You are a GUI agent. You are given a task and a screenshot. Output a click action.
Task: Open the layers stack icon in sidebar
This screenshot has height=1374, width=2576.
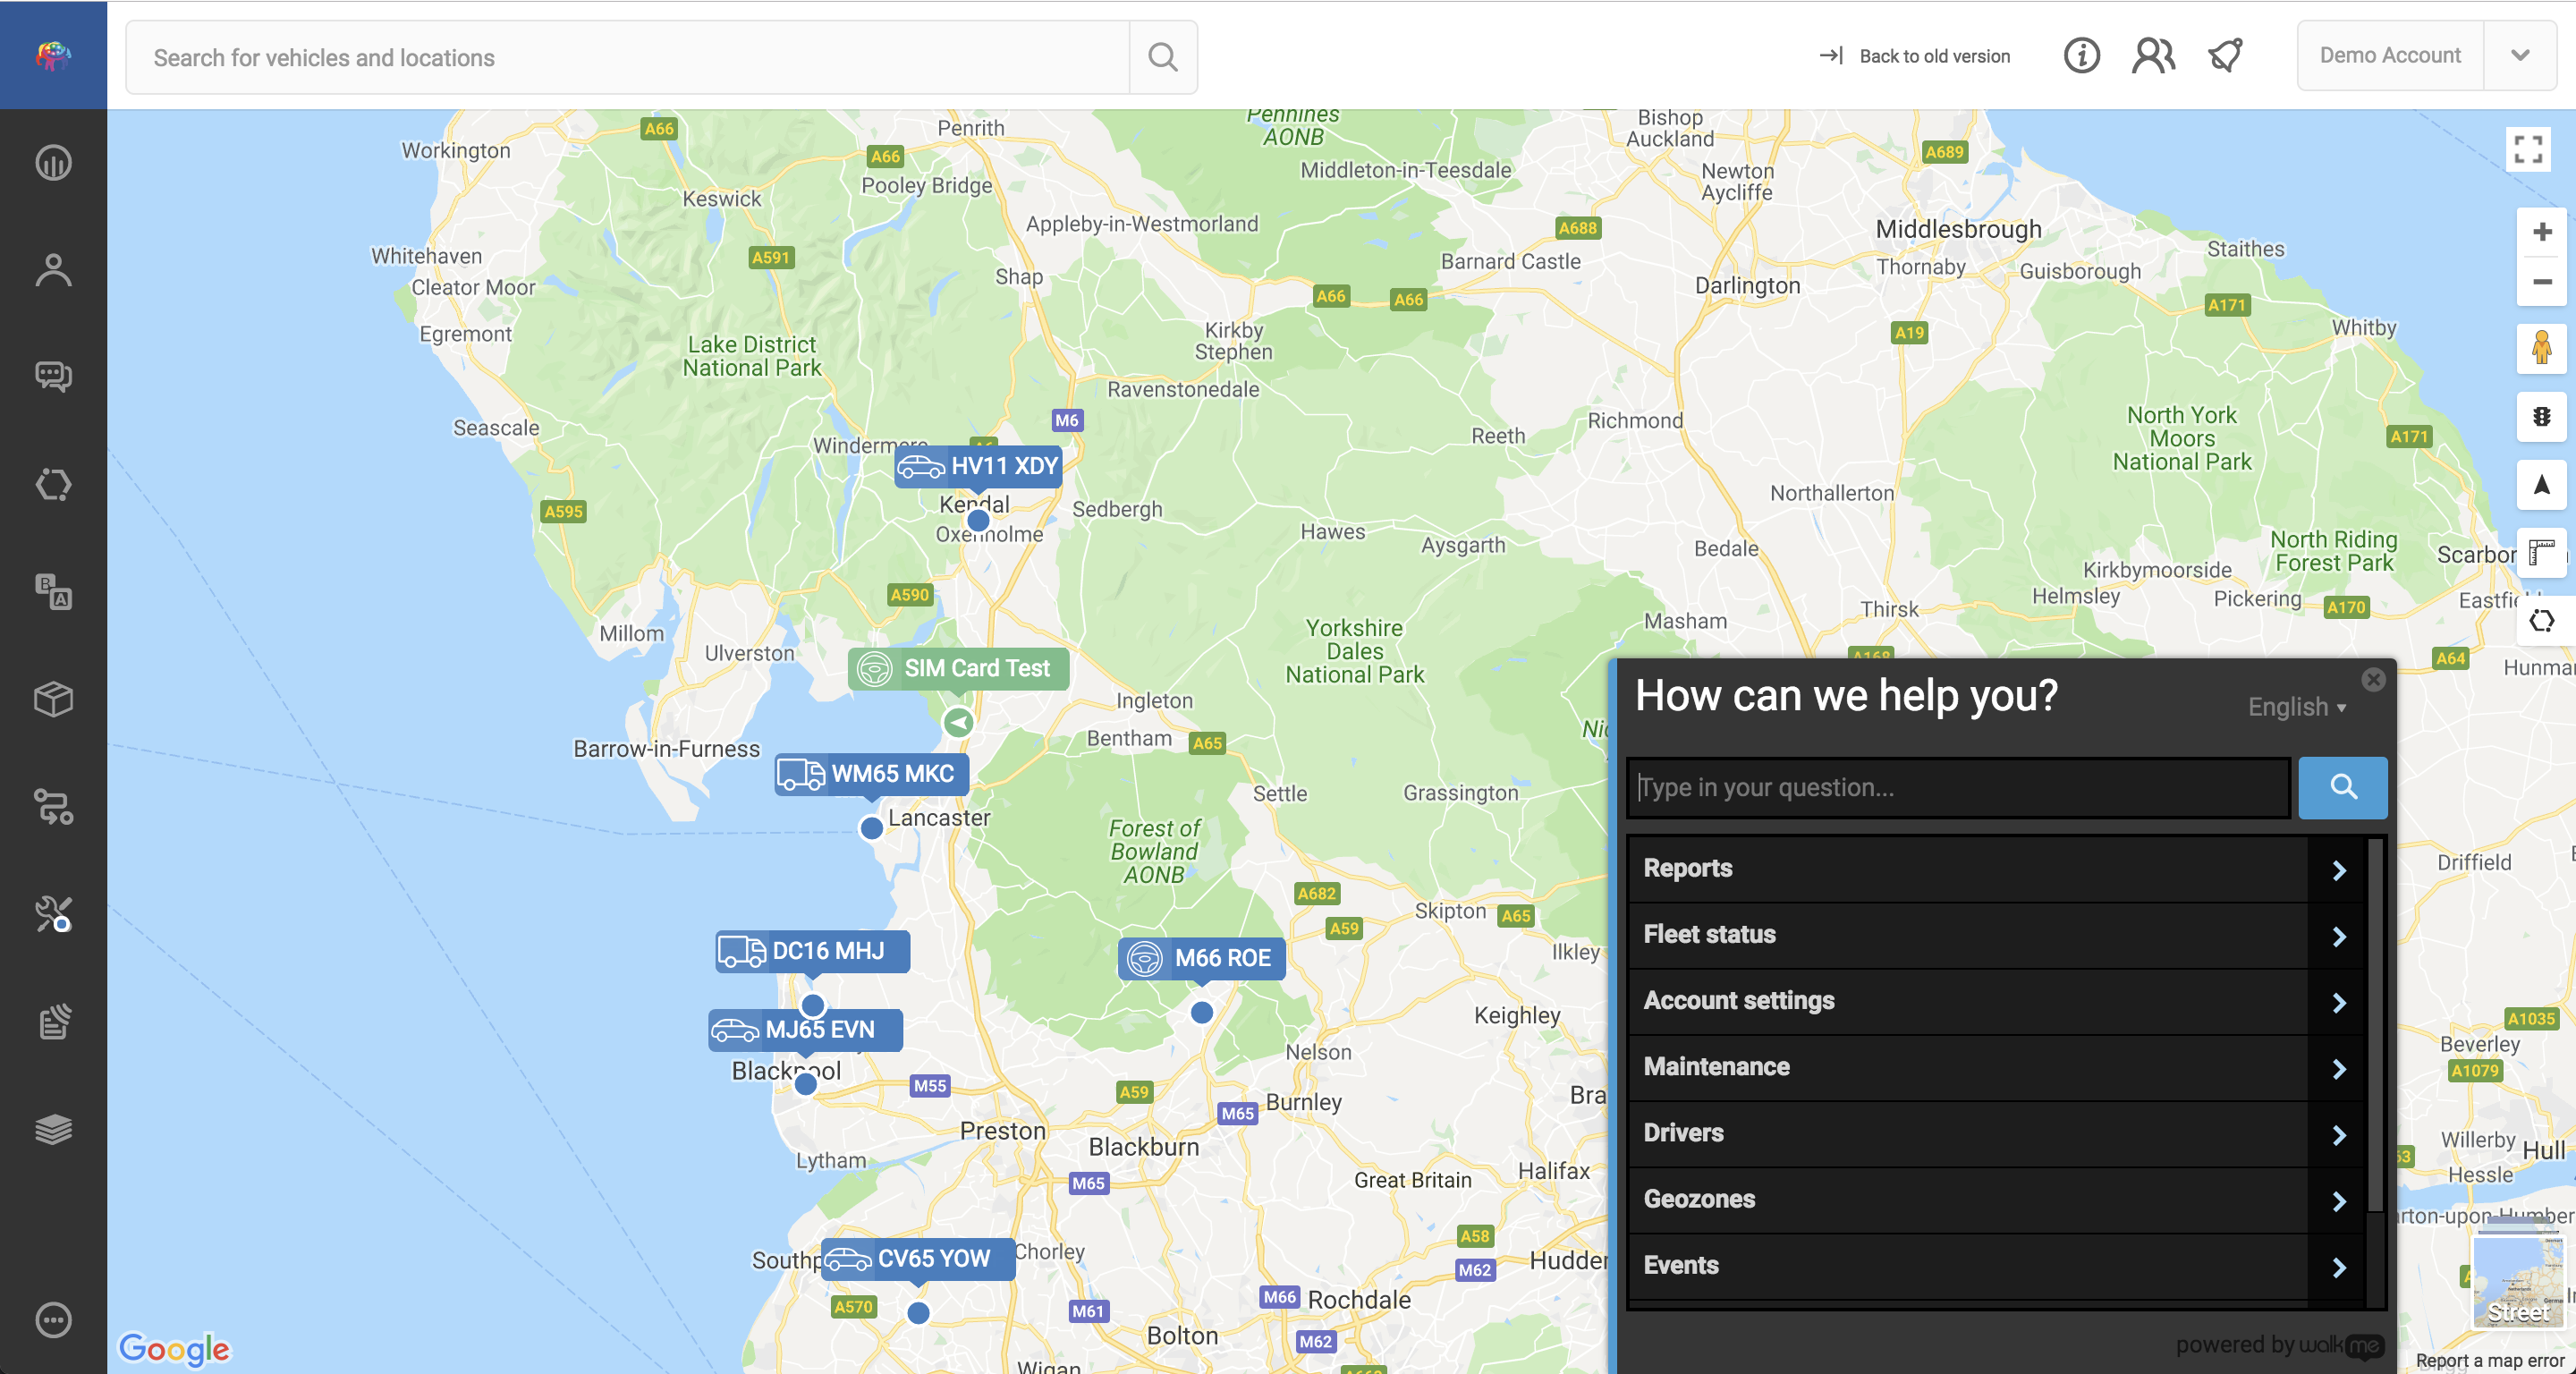tap(53, 1129)
